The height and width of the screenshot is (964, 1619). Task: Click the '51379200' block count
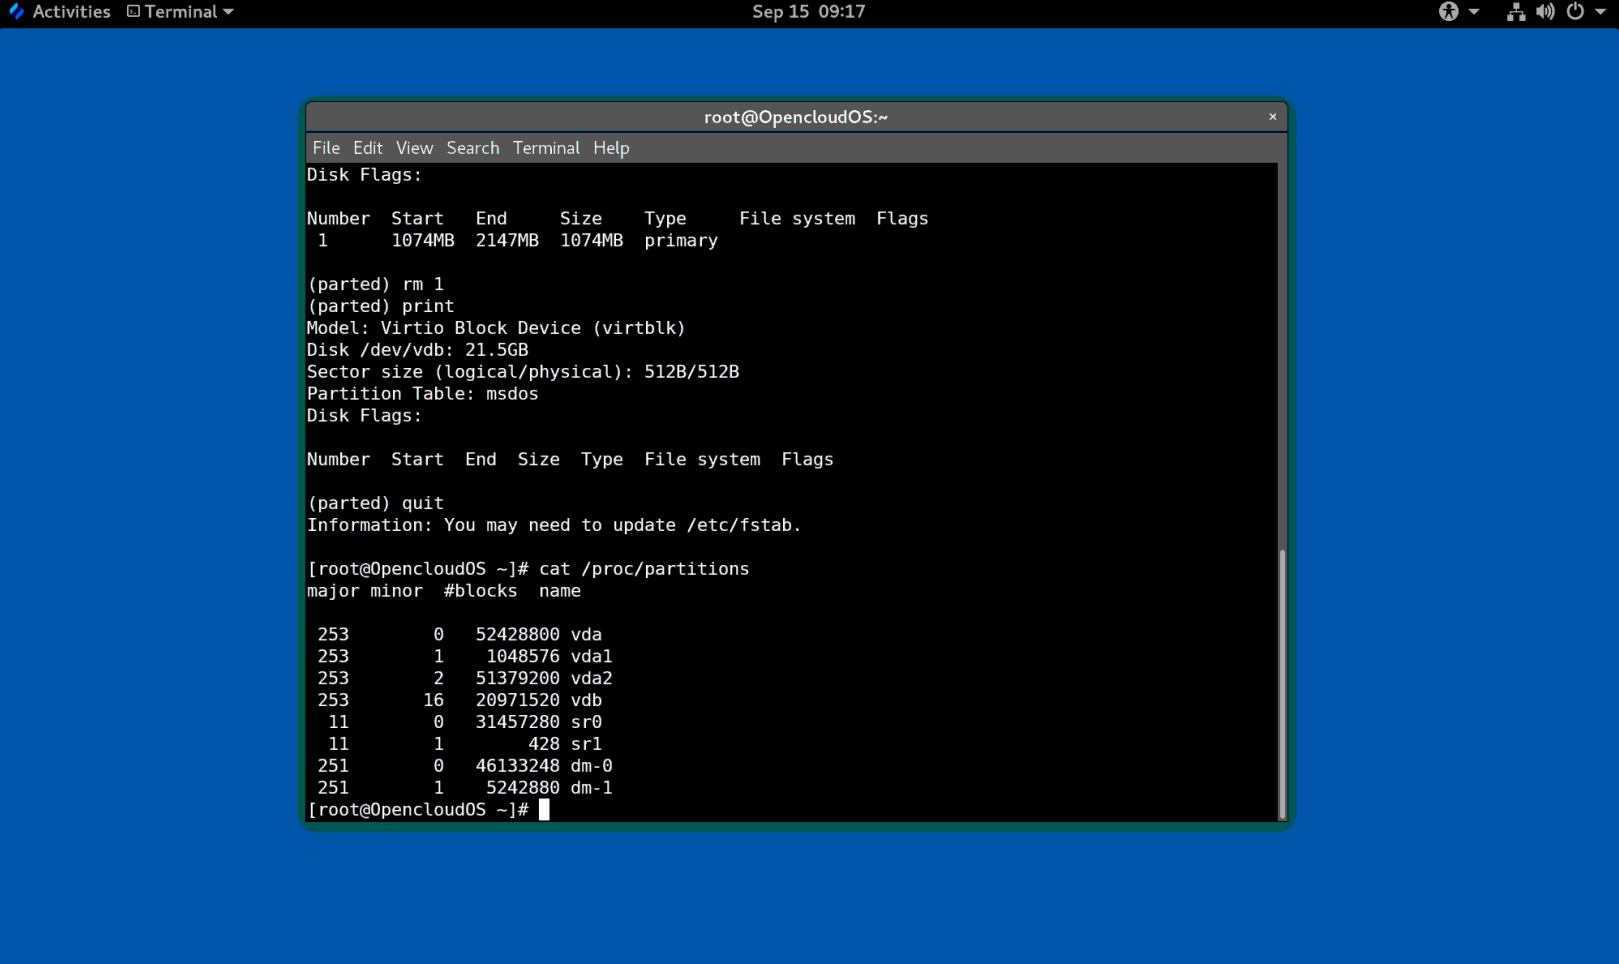pyautogui.click(x=517, y=679)
